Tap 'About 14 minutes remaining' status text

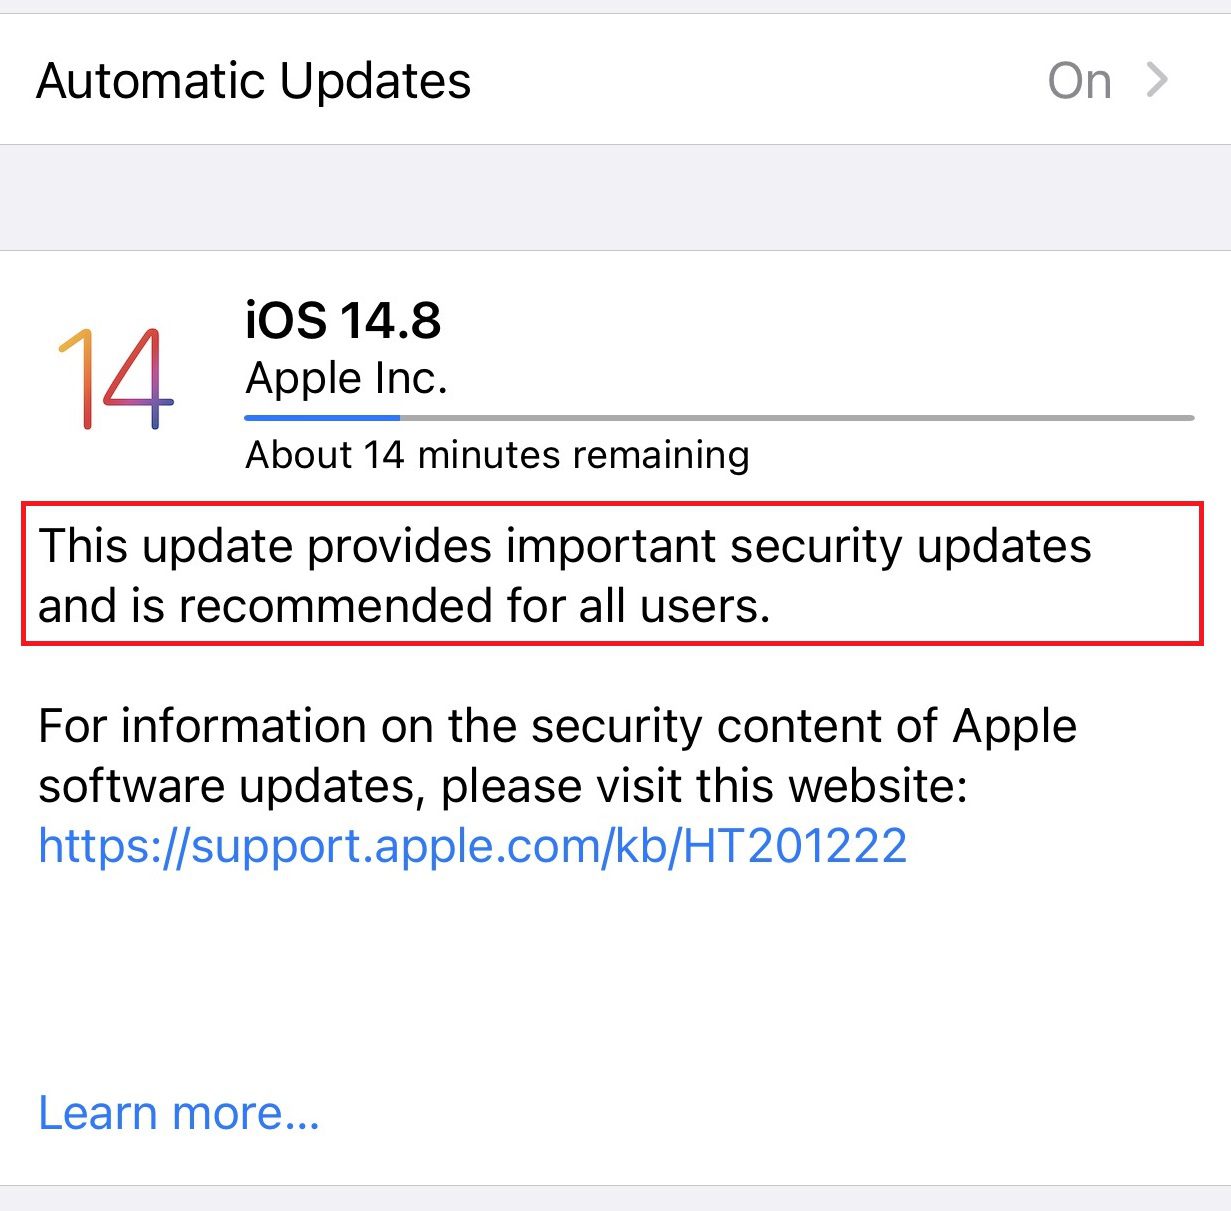coord(497,455)
